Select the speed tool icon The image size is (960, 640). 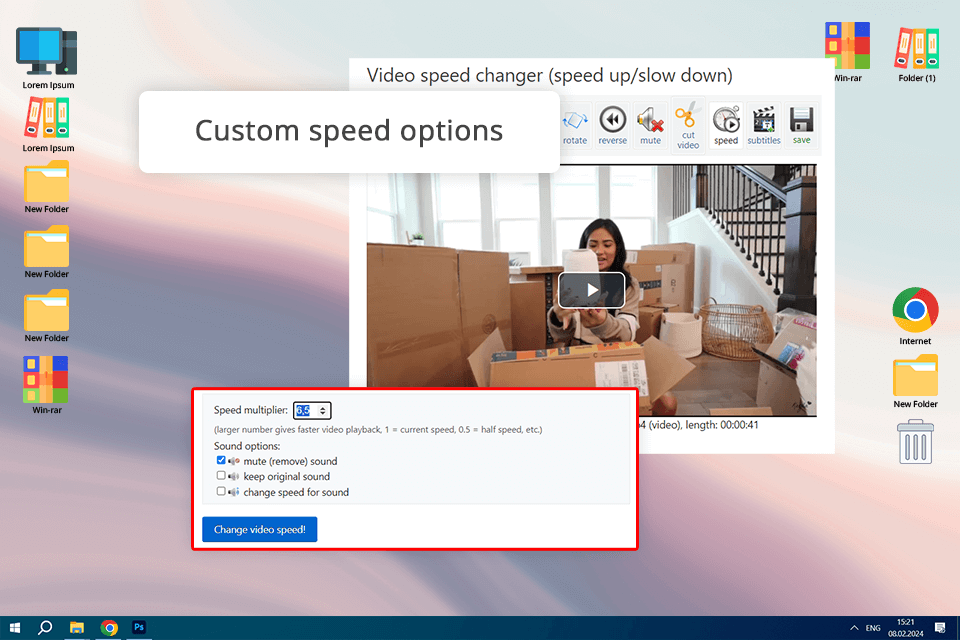pyautogui.click(x=726, y=126)
